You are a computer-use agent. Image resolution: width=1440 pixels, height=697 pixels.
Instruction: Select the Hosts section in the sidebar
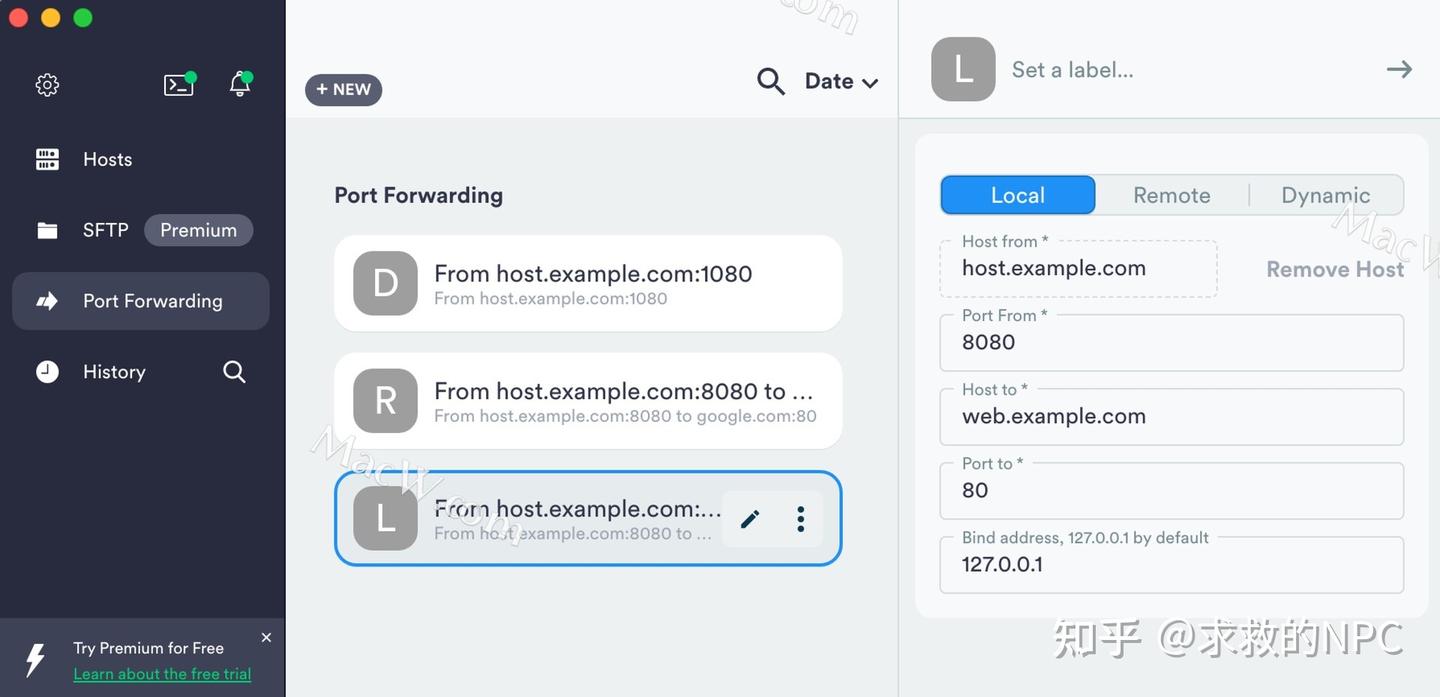(107, 159)
